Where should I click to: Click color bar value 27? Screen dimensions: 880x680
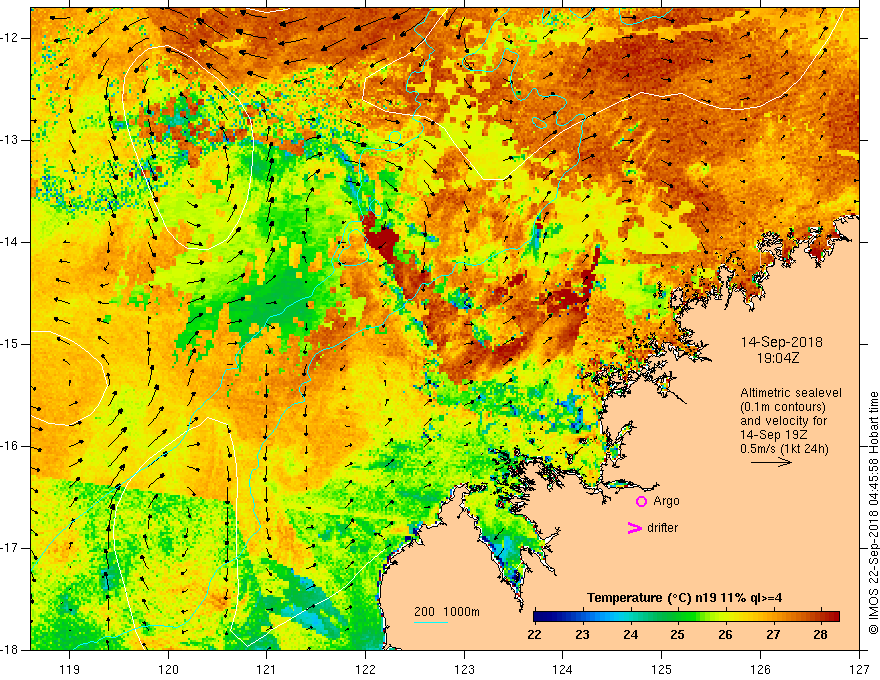773,635
